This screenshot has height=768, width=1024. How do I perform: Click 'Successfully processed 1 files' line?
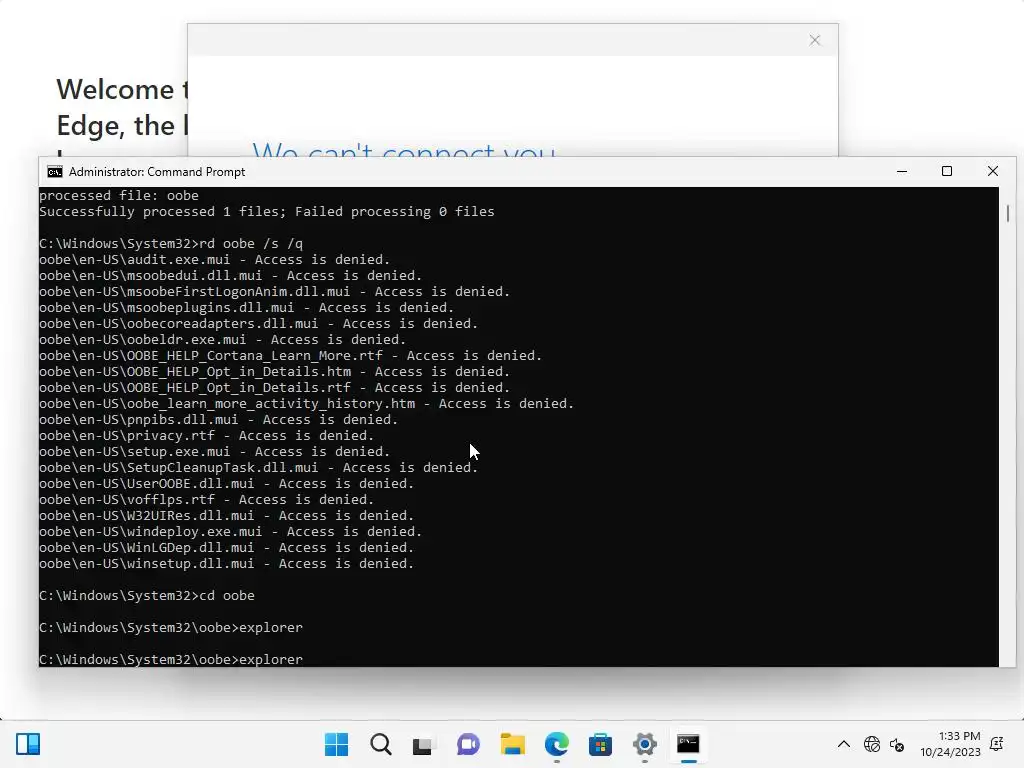pos(266,212)
